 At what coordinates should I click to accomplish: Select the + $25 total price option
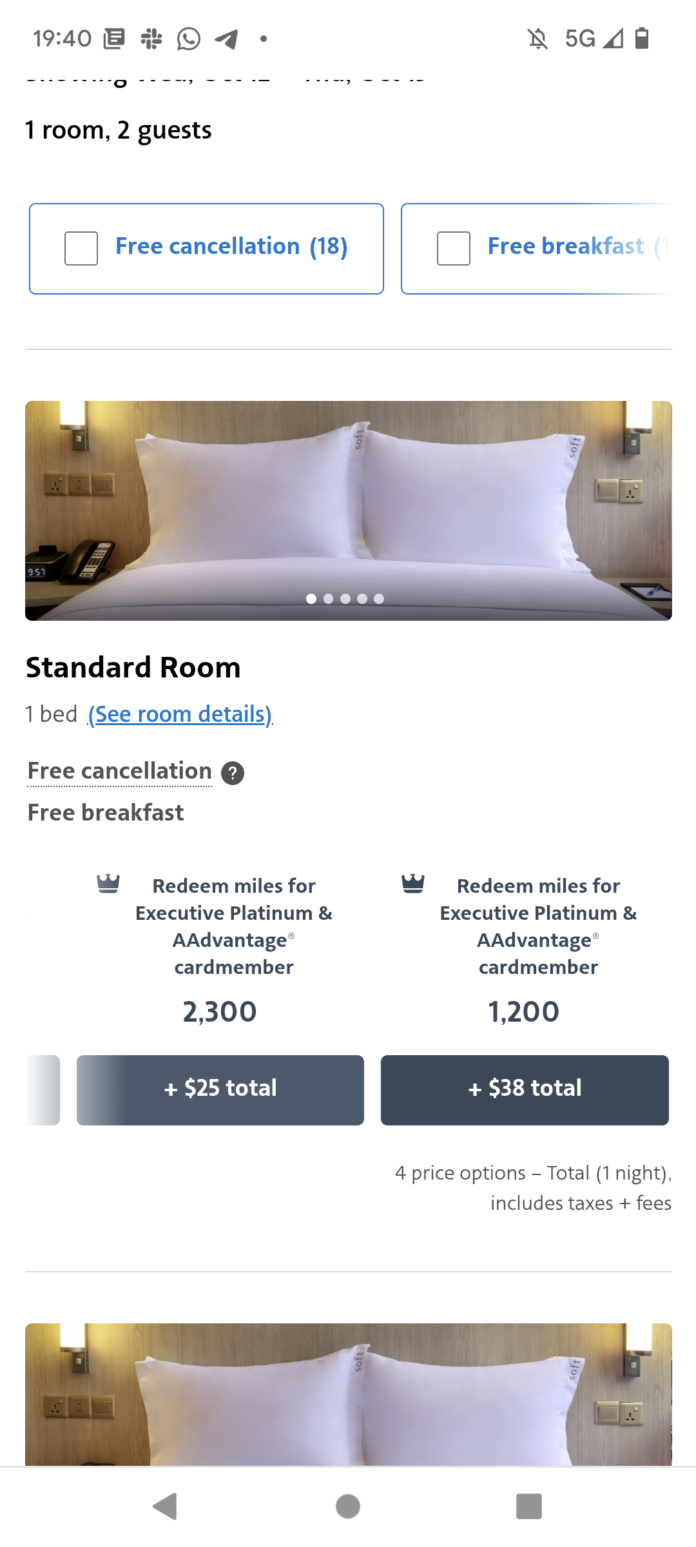coord(220,1090)
